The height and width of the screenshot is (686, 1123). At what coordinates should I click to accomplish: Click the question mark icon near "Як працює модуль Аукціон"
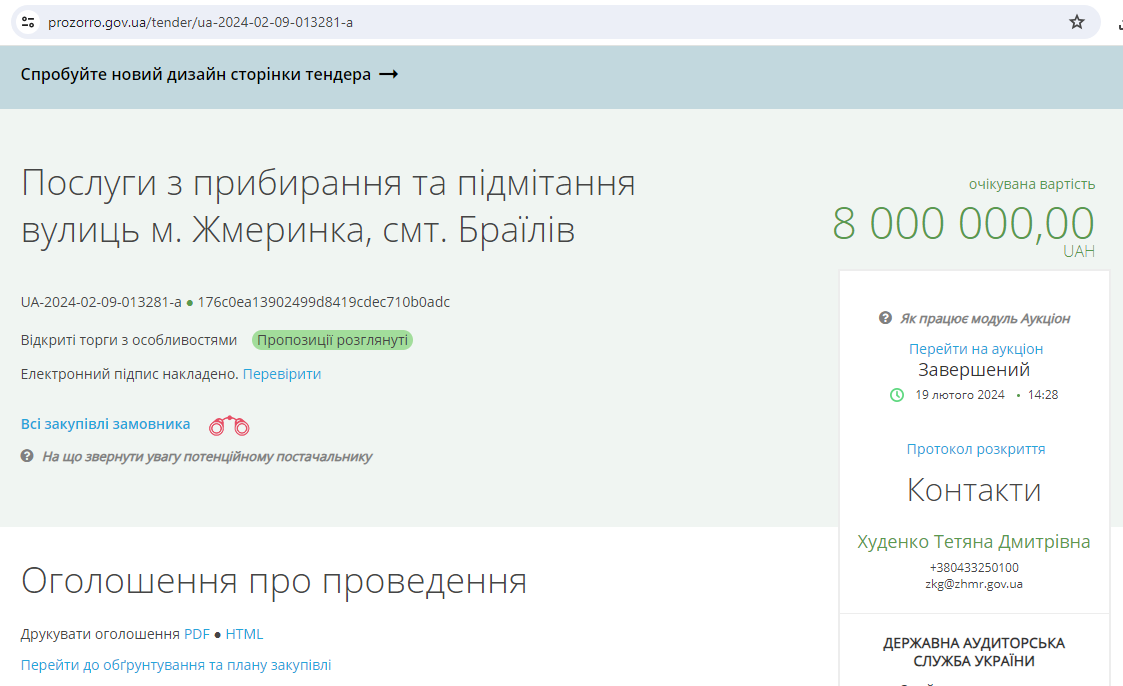click(884, 319)
